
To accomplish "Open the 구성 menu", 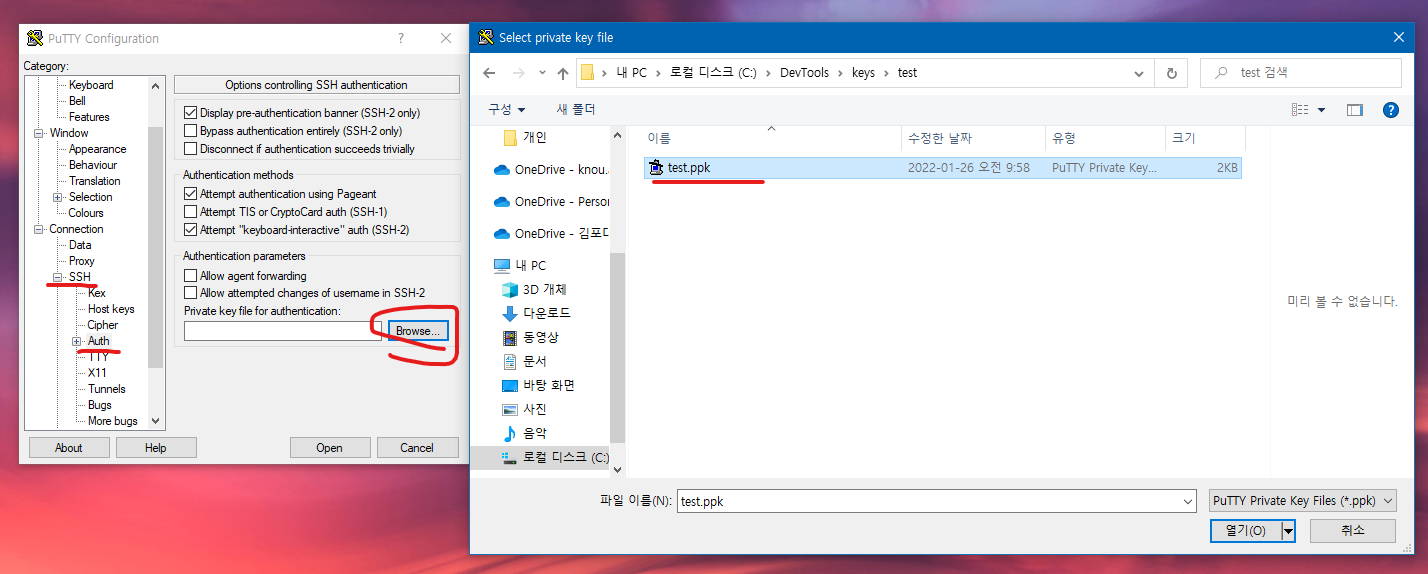I will [506, 109].
